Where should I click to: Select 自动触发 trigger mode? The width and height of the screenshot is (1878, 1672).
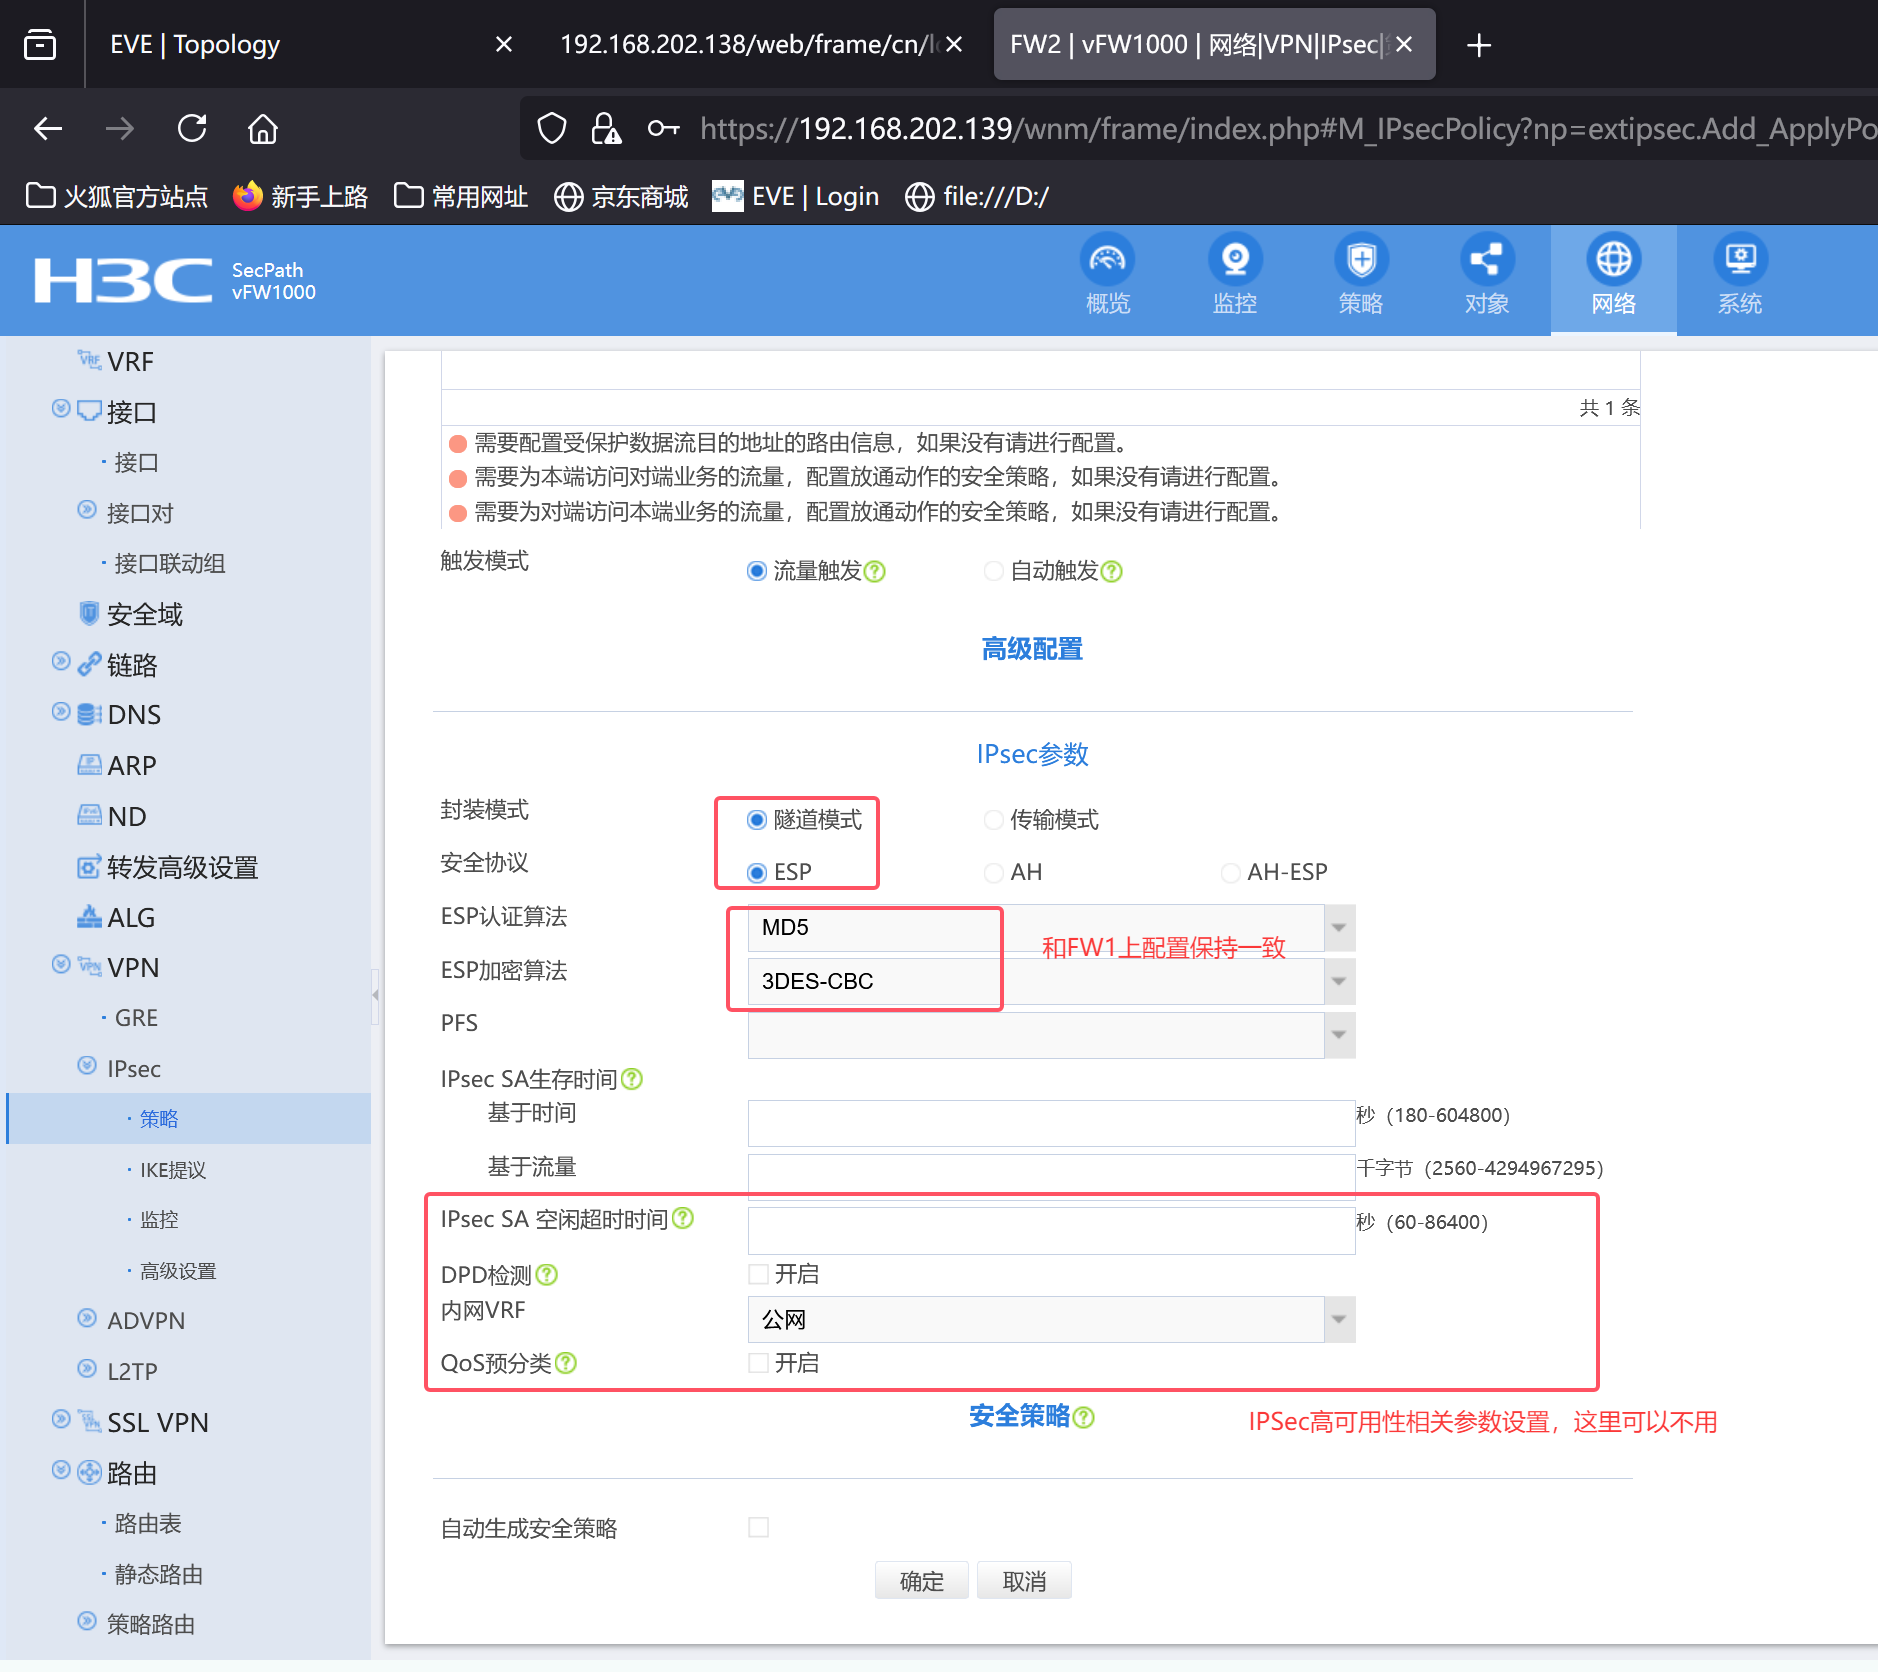[x=993, y=571]
